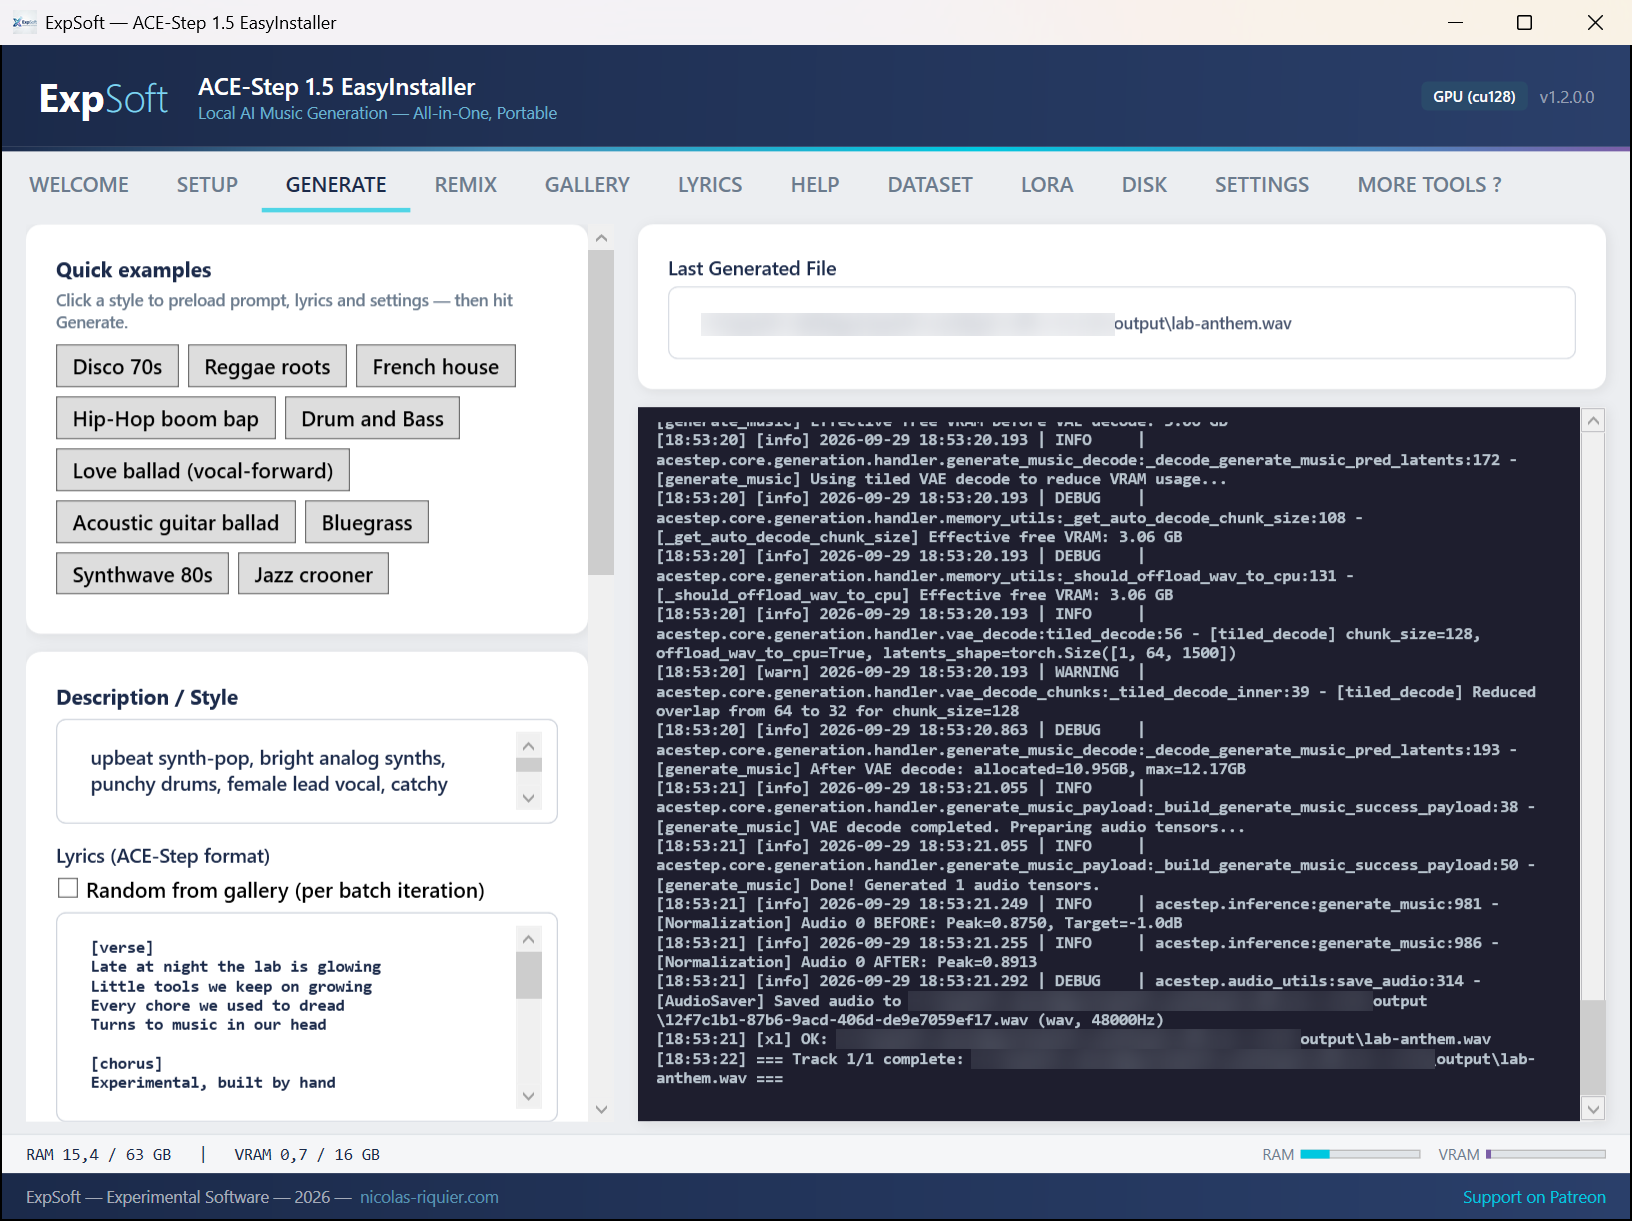Open the SETTINGS tab
1632x1221 pixels.
pyautogui.click(x=1262, y=185)
